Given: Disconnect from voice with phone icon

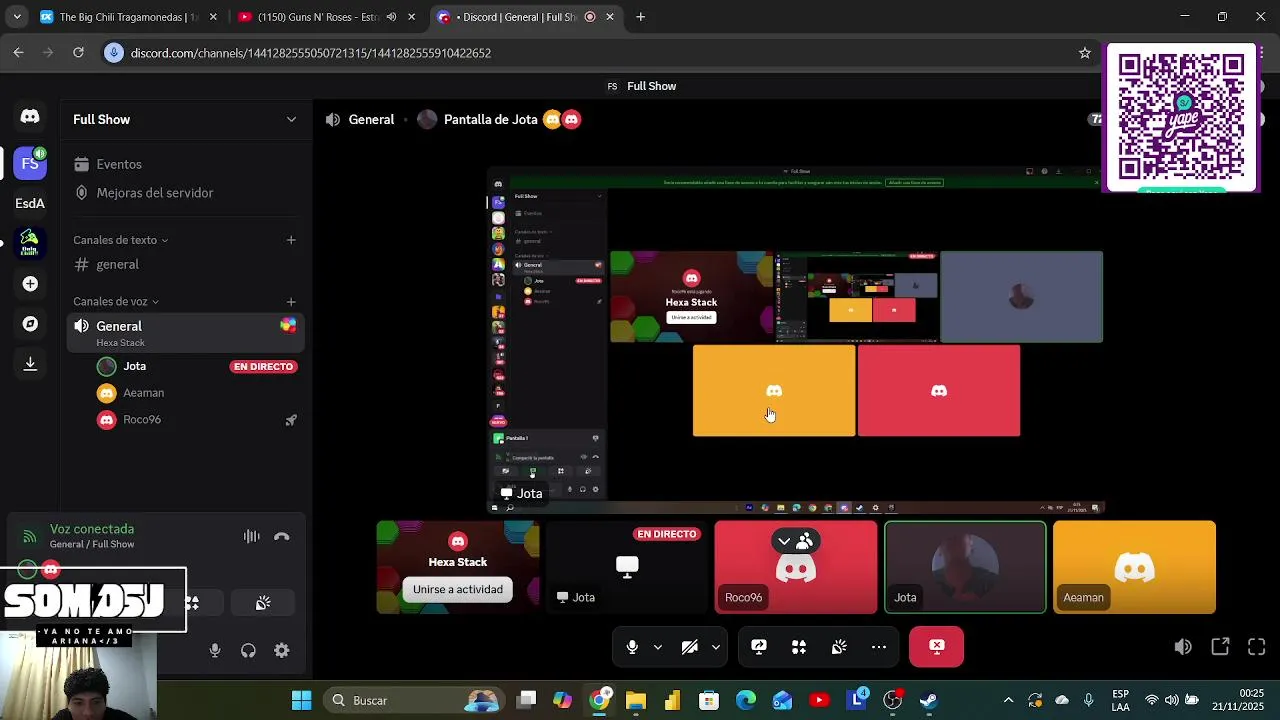Looking at the screenshot, I should (282, 536).
